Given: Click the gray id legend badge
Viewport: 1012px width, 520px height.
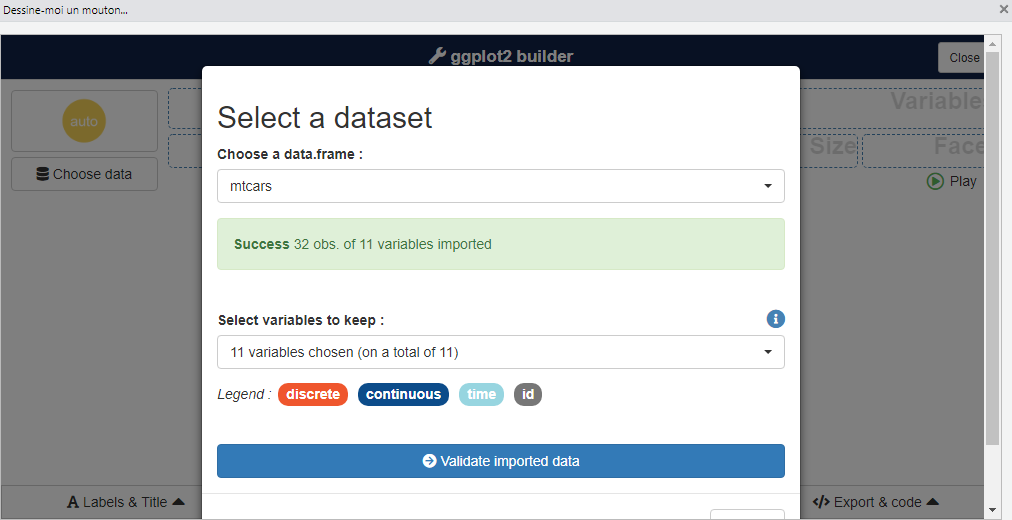Looking at the screenshot, I should [527, 394].
